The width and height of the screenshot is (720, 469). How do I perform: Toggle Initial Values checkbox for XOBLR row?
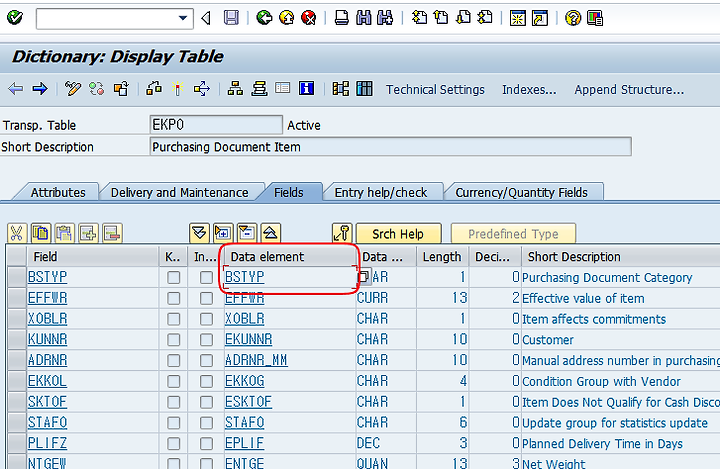[206, 319]
